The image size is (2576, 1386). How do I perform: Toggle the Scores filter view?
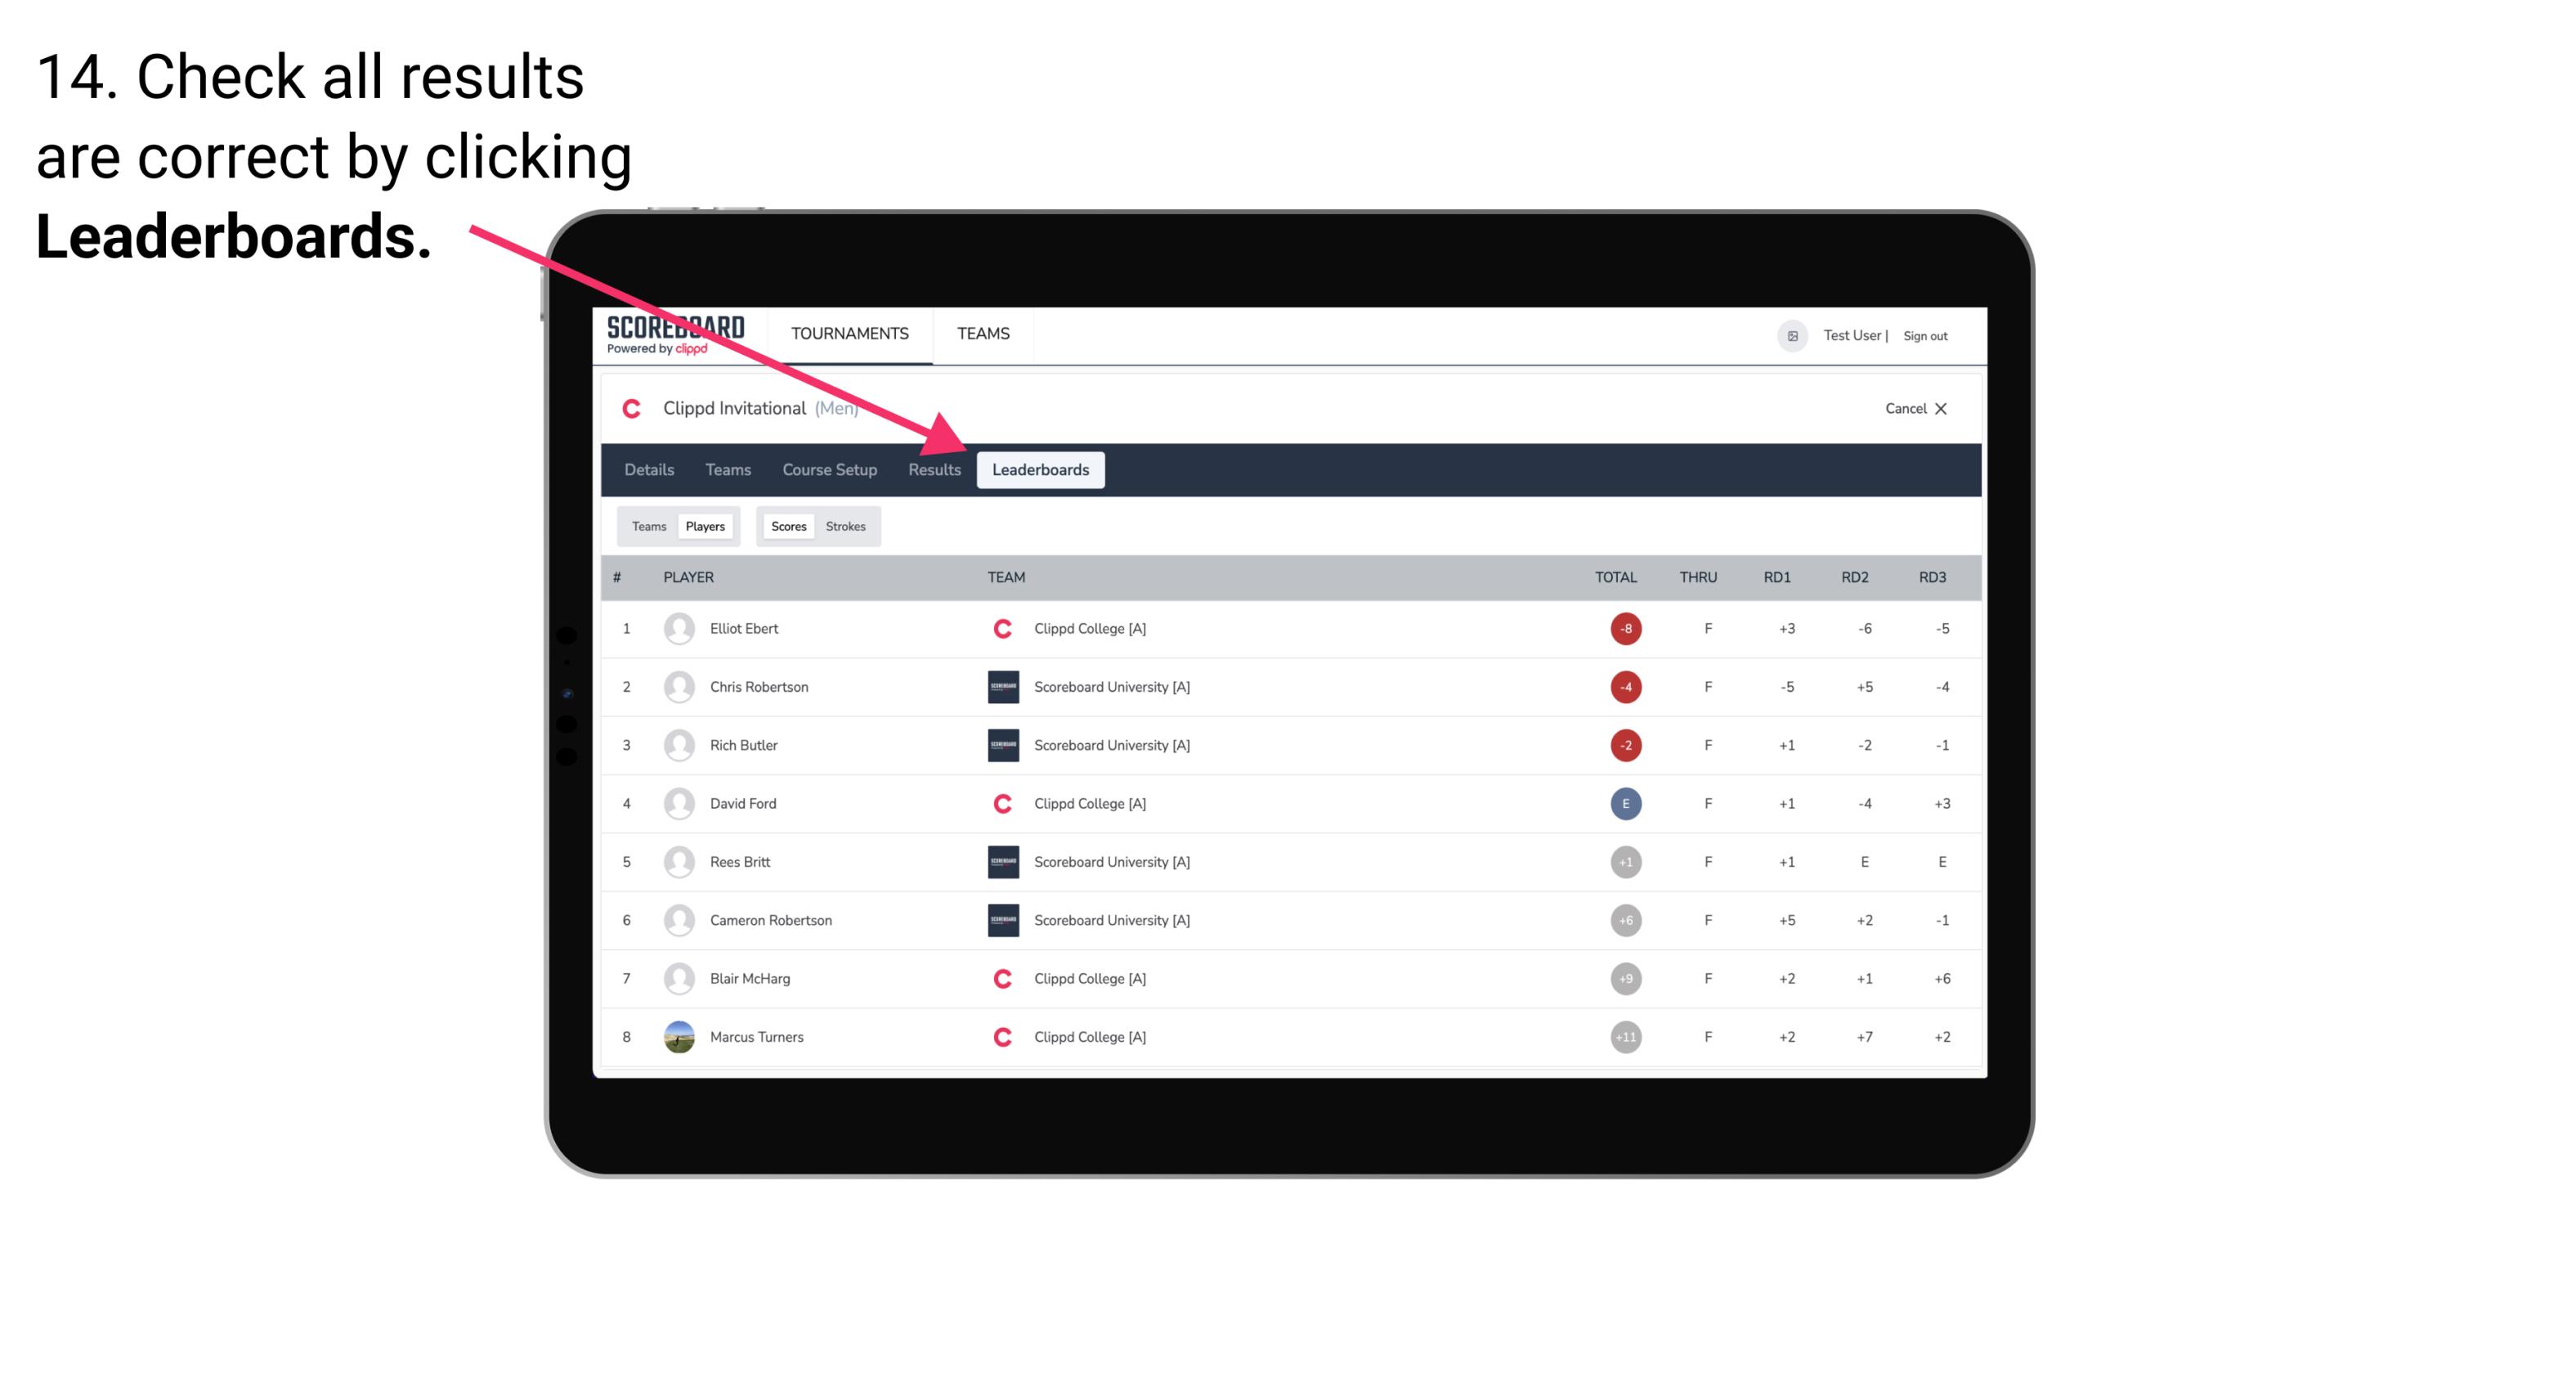pyautogui.click(x=786, y=526)
